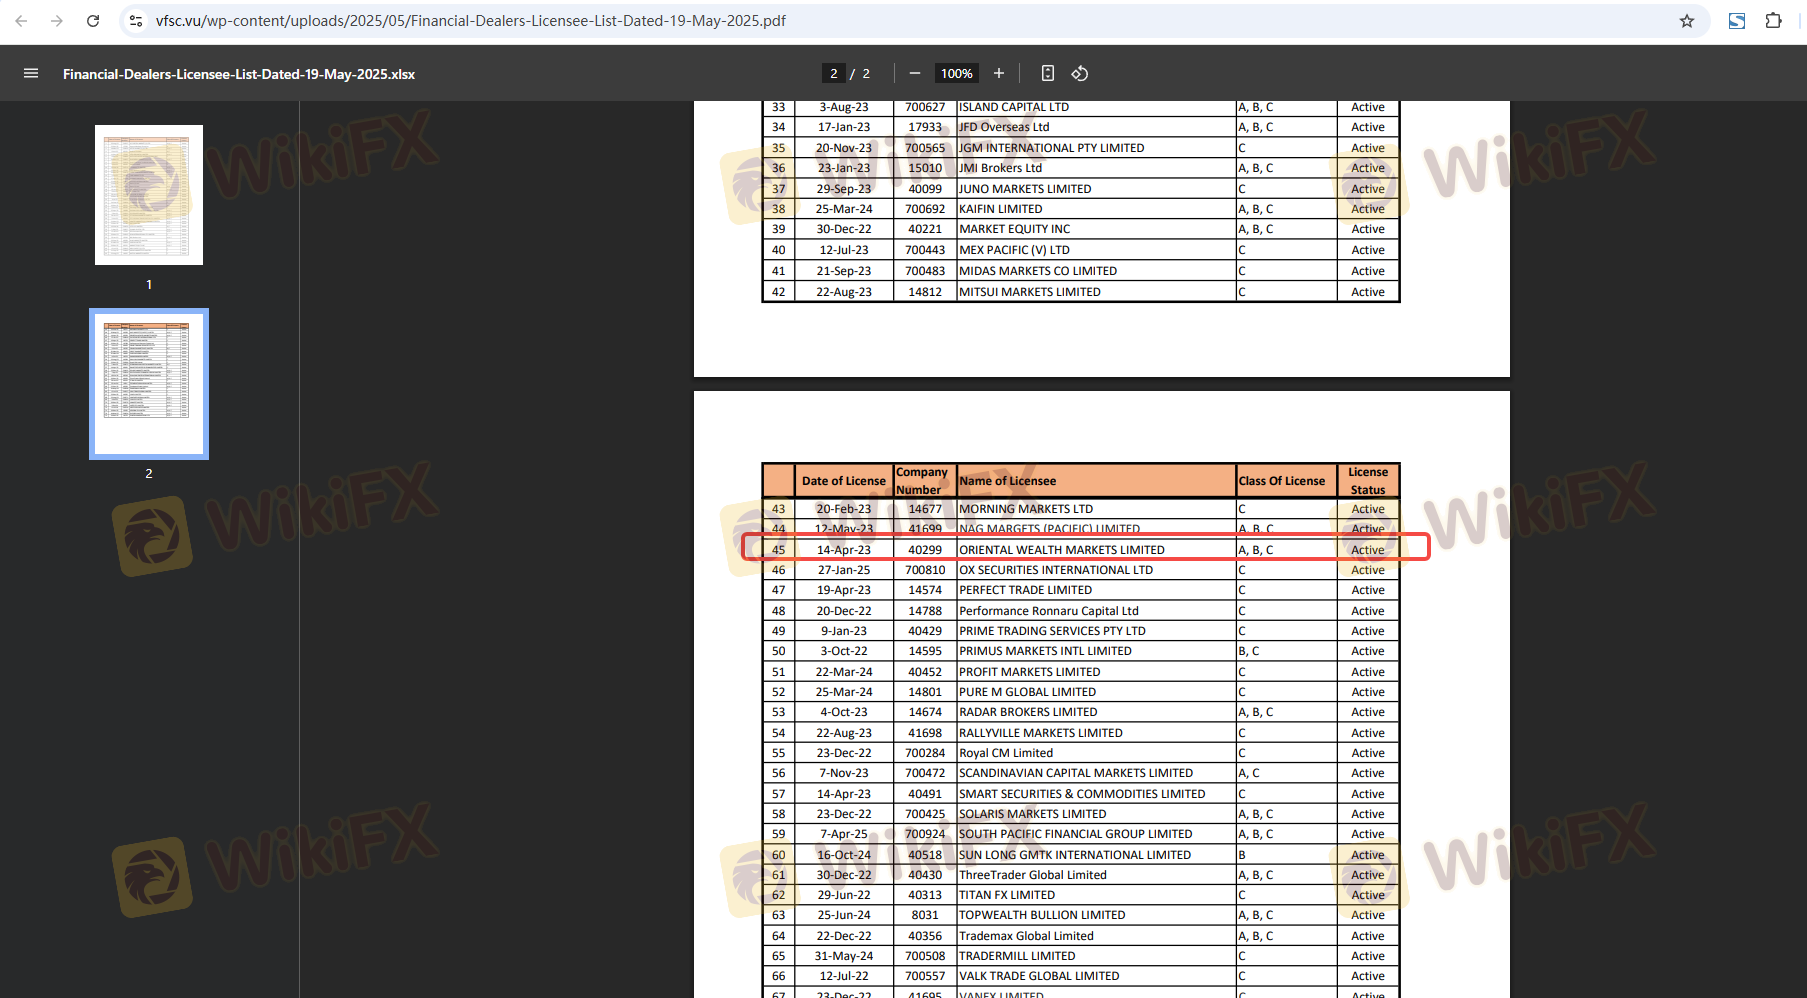The height and width of the screenshot is (998, 1807).
Task: Toggle the PDF sidebar hamburger menu
Action: tap(31, 73)
